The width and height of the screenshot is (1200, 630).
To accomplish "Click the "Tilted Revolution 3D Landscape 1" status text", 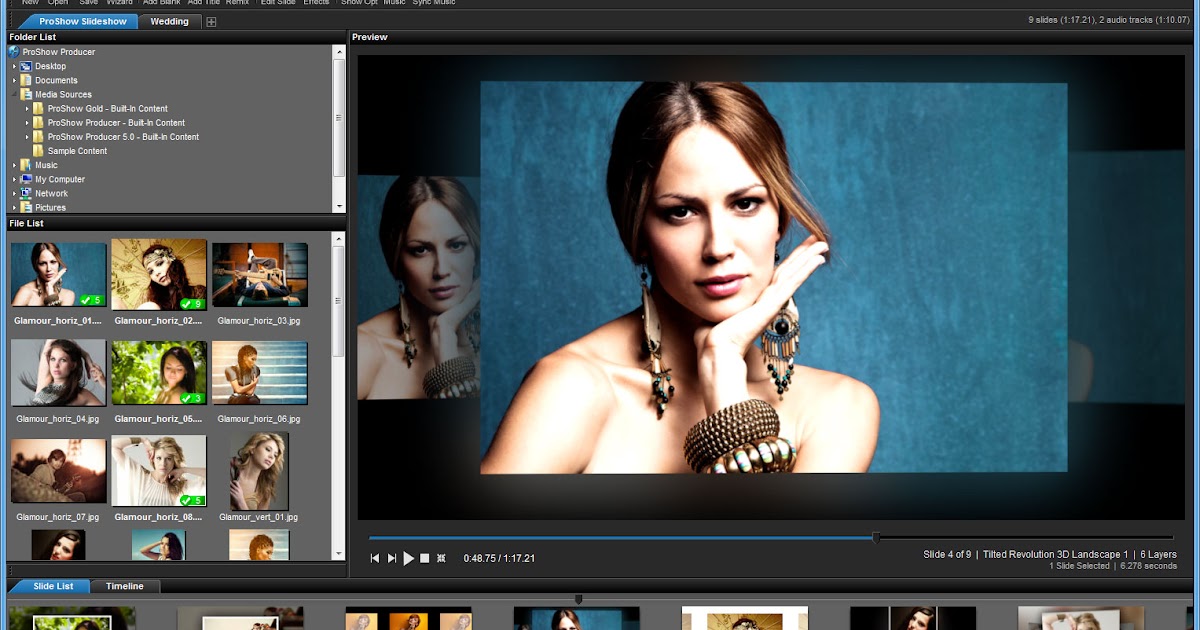I will tap(1056, 554).
